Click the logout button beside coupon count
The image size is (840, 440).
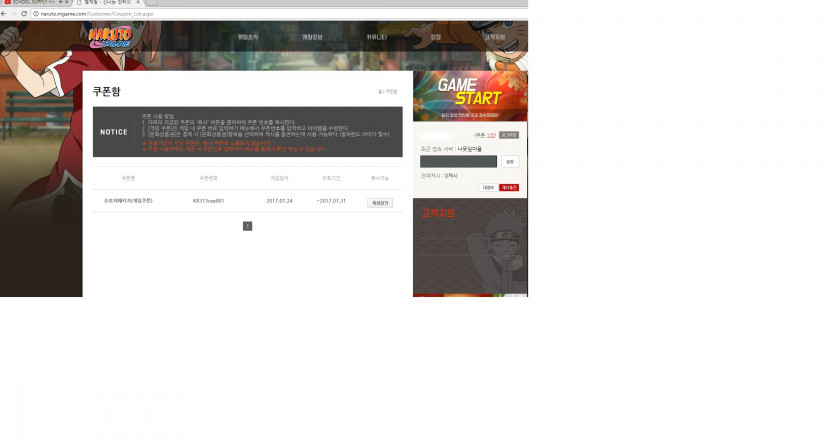[x=509, y=135]
